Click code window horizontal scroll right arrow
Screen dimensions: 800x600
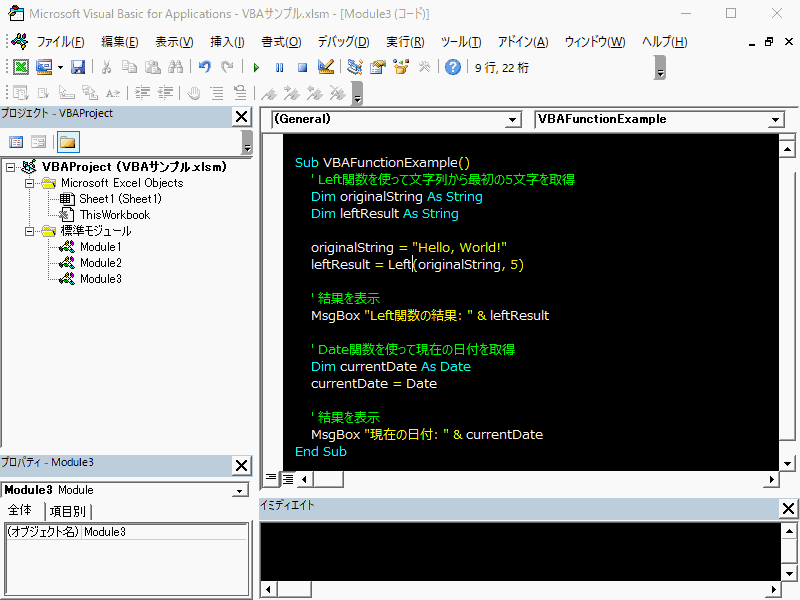click(x=771, y=479)
